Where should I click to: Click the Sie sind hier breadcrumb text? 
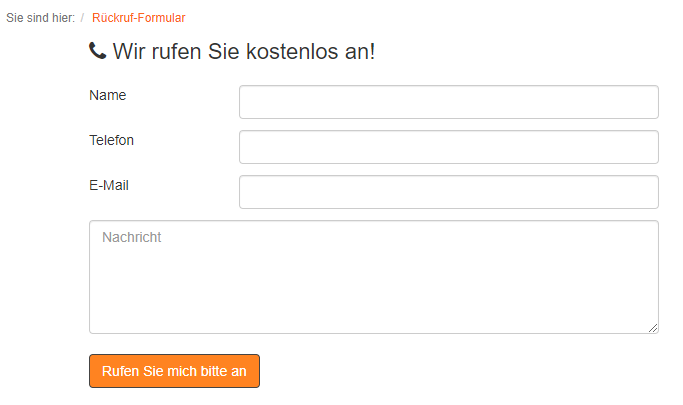41,18
